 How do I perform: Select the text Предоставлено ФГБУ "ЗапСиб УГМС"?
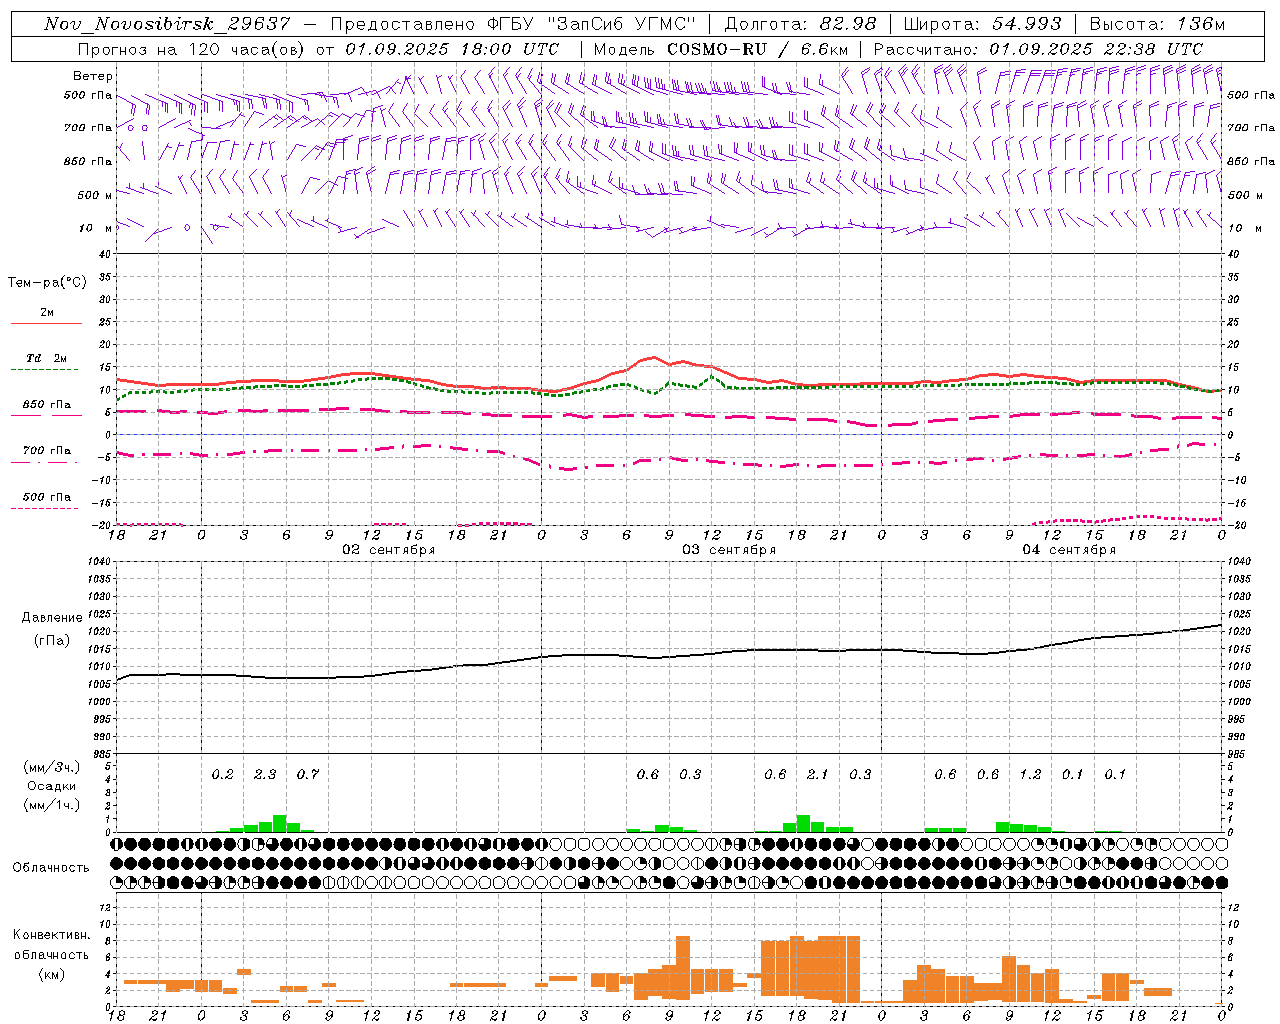[512, 24]
